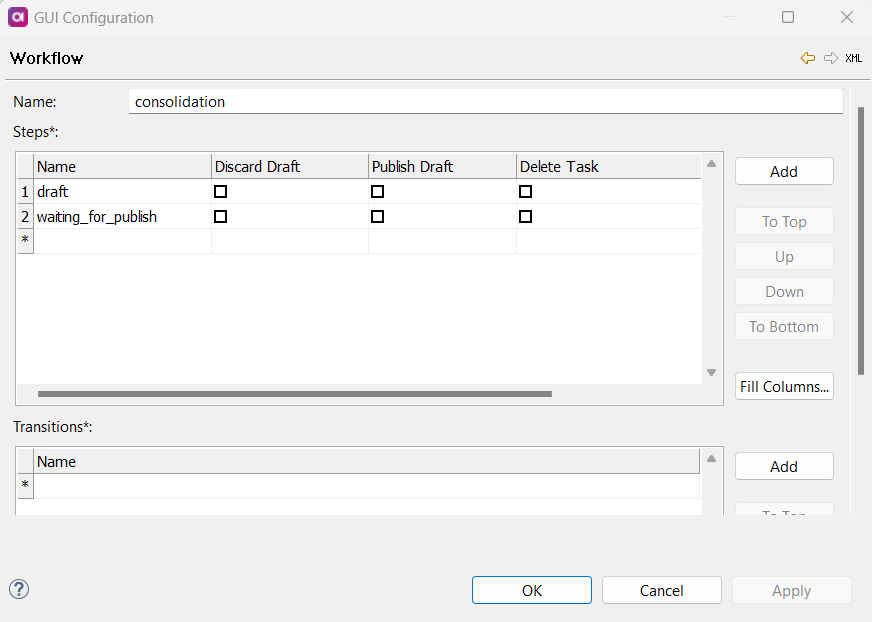The width and height of the screenshot is (872, 622).
Task: Click the workflow Name input field
Action: 485,102
